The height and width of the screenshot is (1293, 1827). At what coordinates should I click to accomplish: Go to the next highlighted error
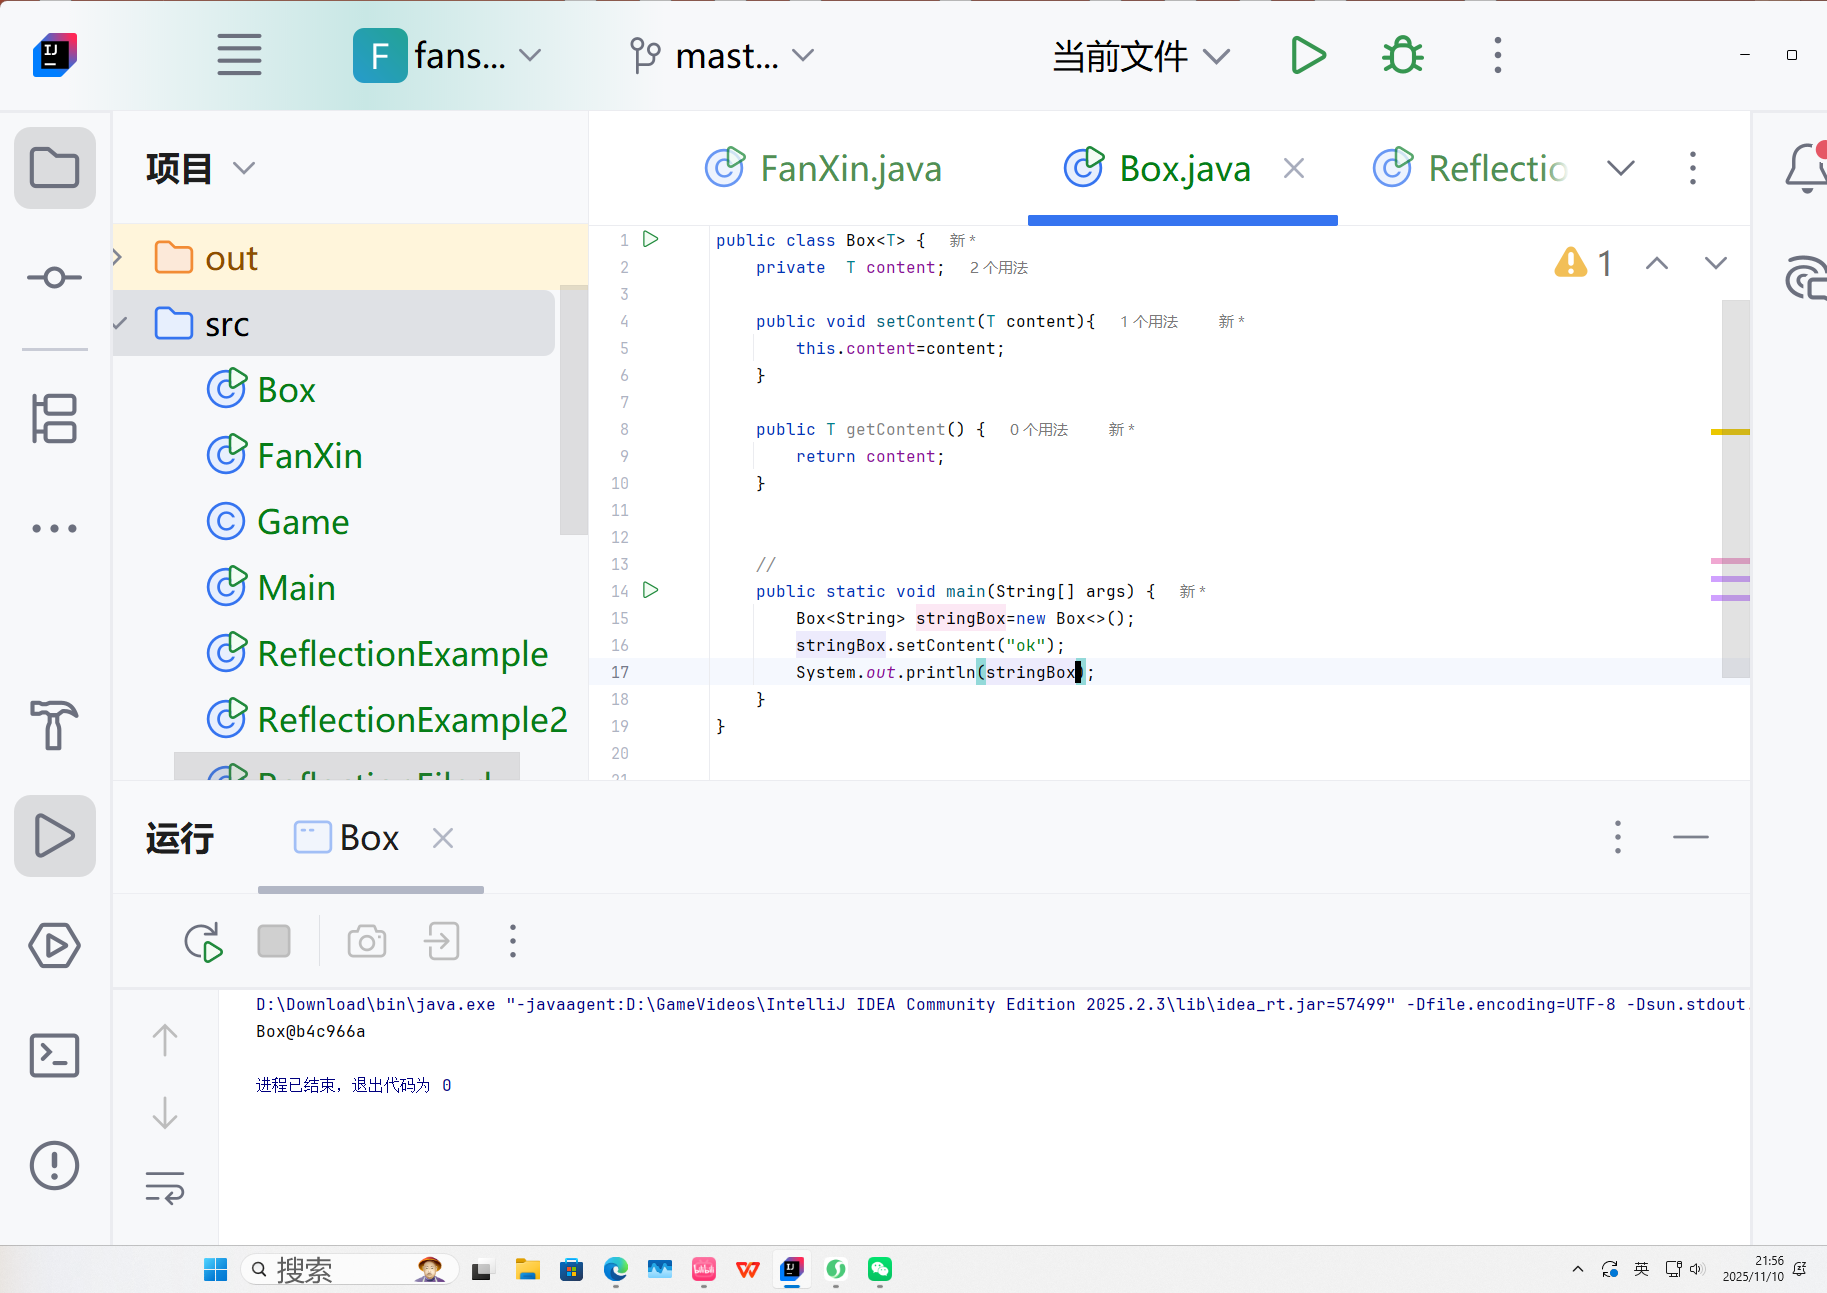(1716, 263)
